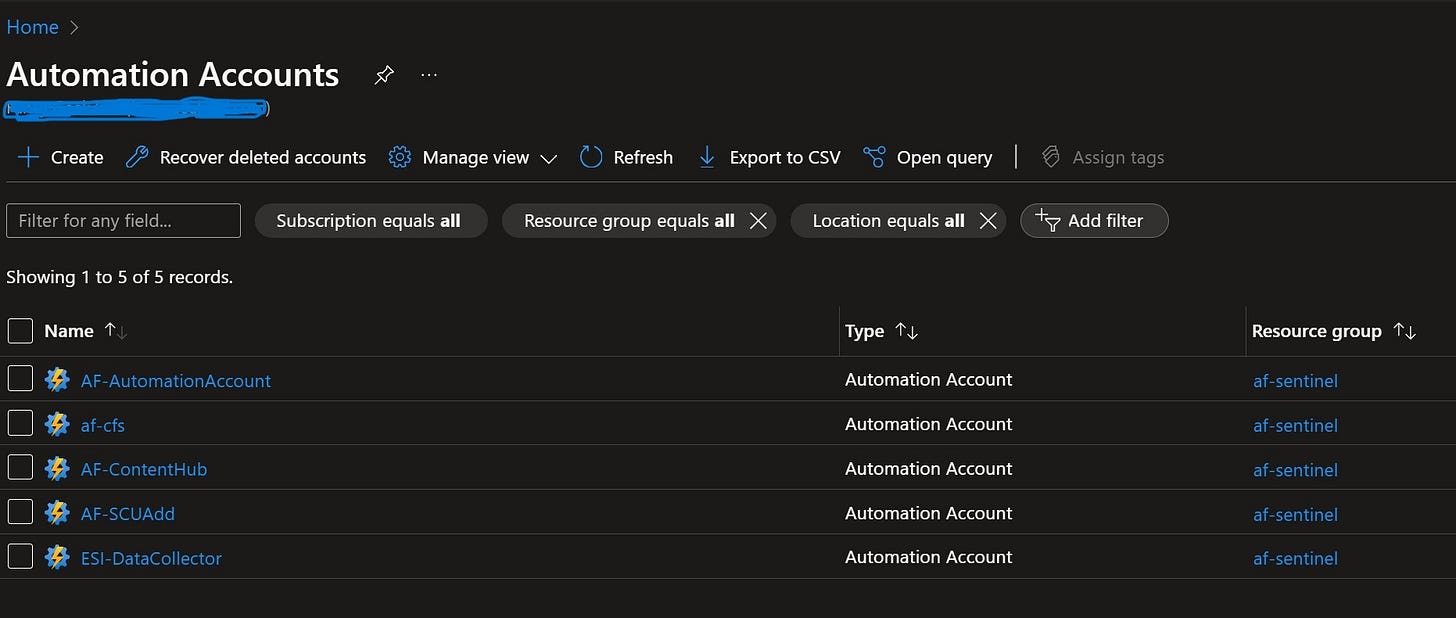Click the ESI-DataCollector automation icon
Image resolution: width=1456 pixels, height=618 pixels.
point(57,557)
